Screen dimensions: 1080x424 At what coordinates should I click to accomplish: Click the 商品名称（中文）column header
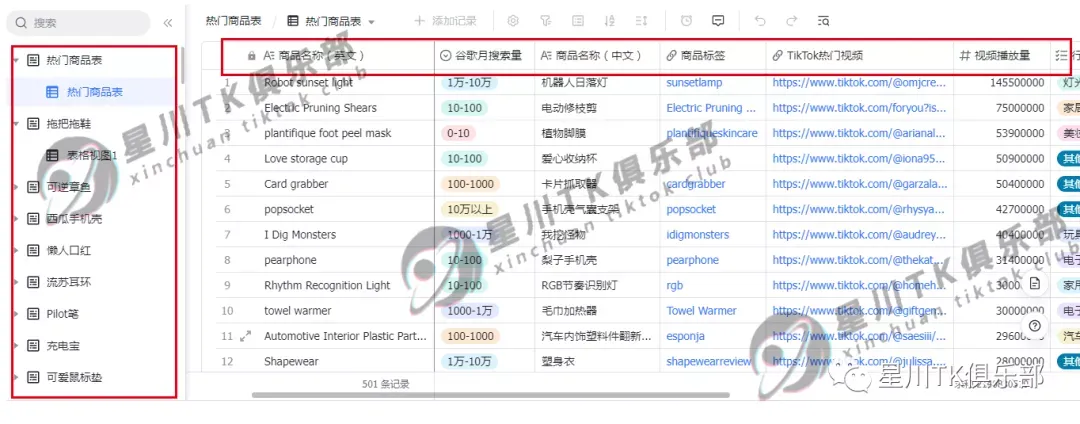tap(597, 56)
